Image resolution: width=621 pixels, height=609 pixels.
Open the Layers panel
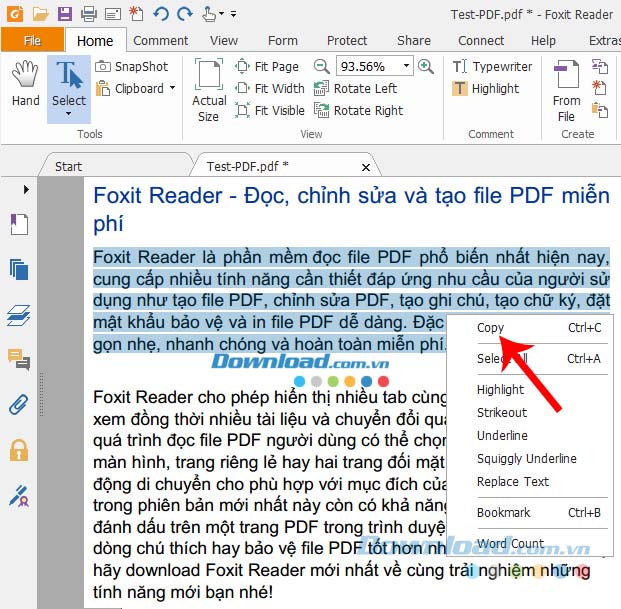pos(19,315)
